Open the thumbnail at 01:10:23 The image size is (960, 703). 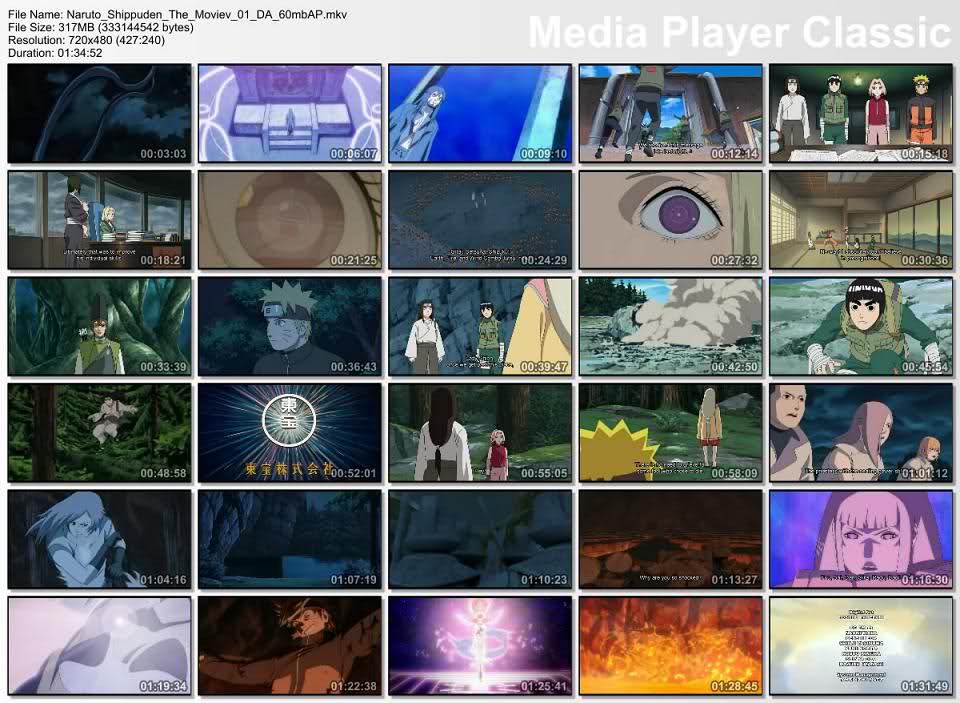tap(480, 539)
